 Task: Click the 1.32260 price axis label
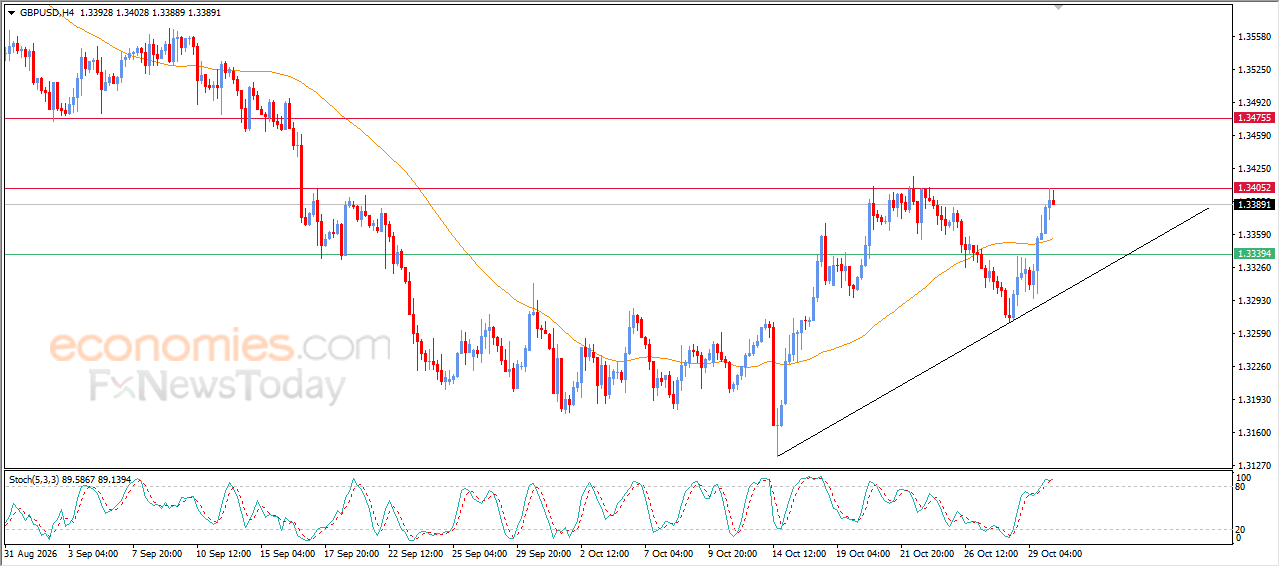coord(1254,367)
